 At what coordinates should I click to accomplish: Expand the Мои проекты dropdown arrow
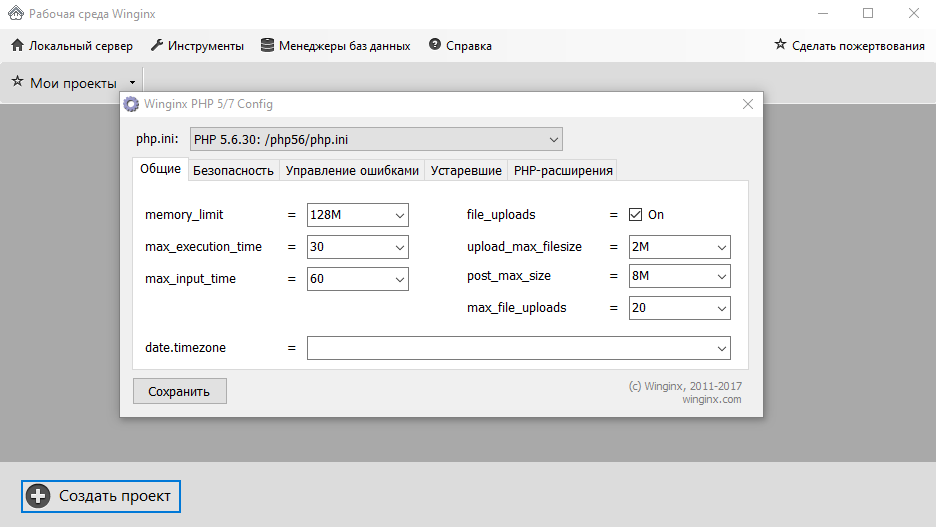(x=133, y=83)
